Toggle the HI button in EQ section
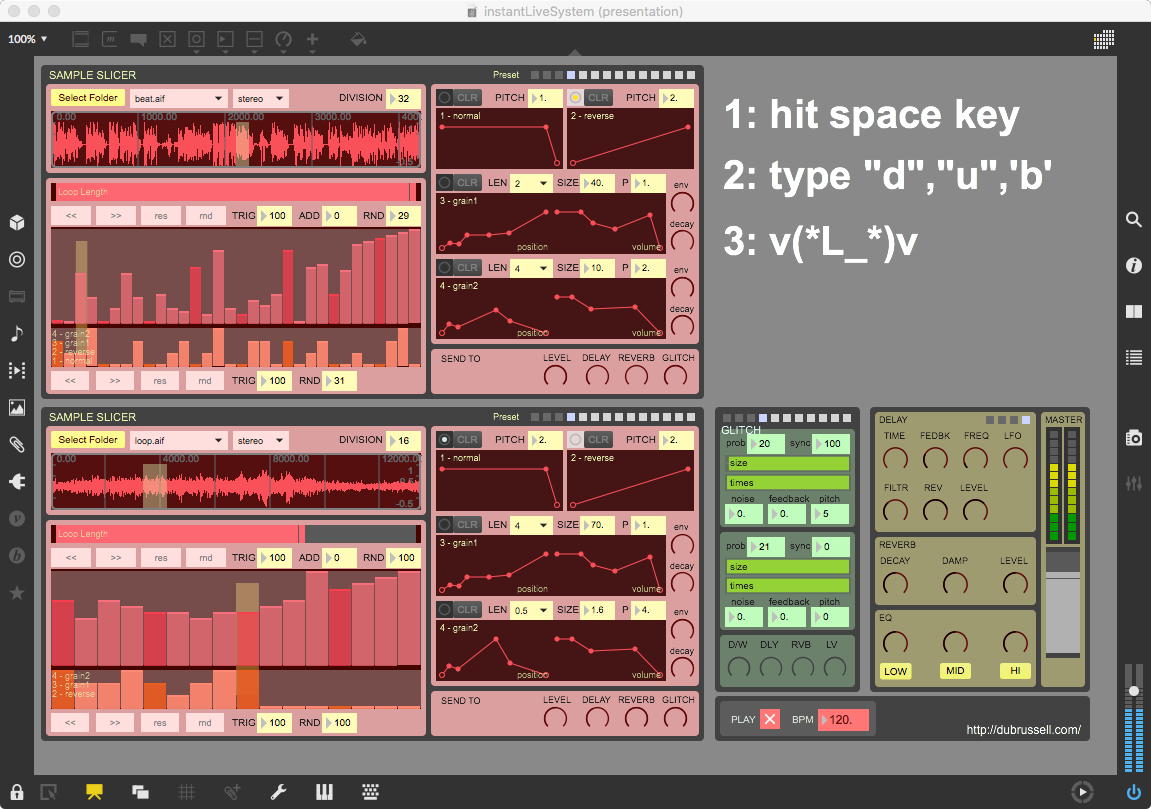Viewport: 1151px width, 809px height. pyautogui.click(x=1014, y=671)
